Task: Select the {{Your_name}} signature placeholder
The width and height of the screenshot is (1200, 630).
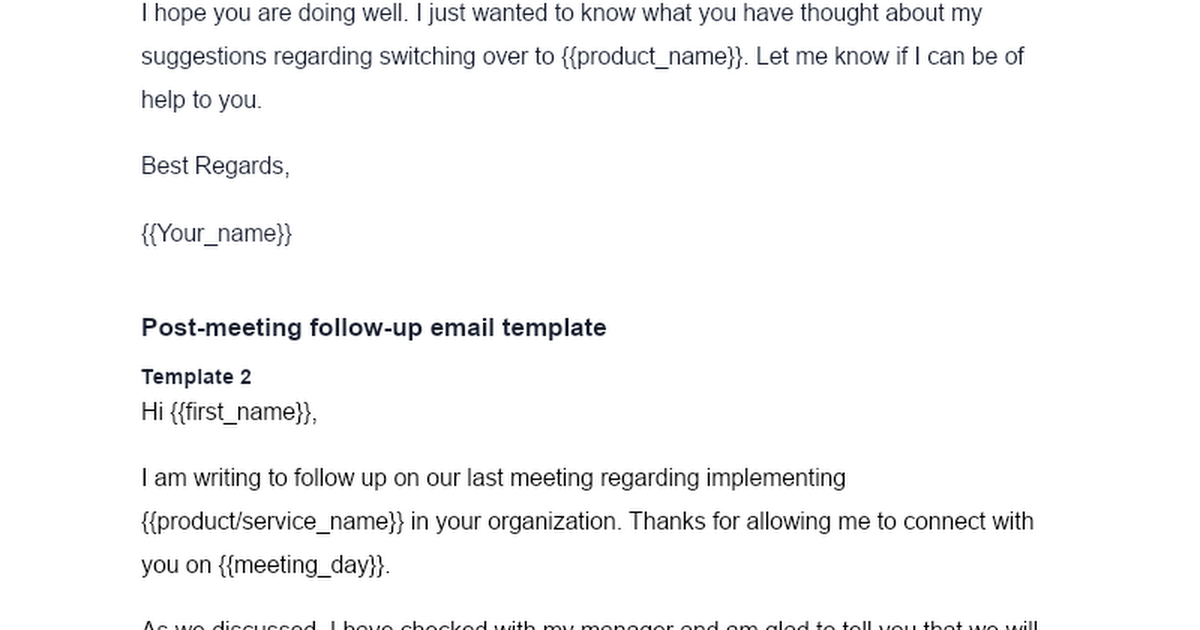Action: coord(216,234)
